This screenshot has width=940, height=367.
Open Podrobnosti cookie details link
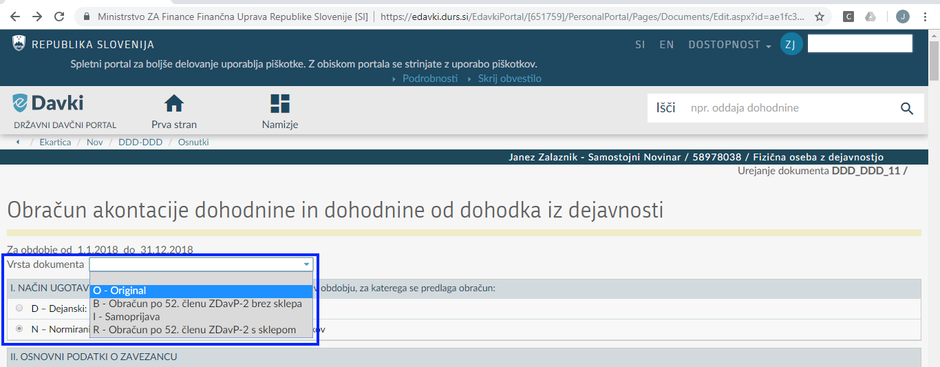[x=430, y=79]
